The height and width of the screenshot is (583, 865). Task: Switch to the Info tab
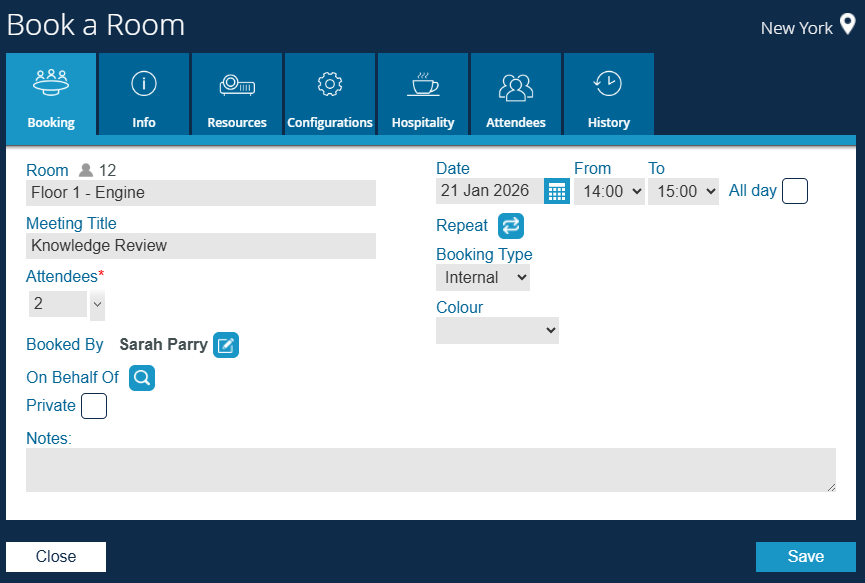144,95
